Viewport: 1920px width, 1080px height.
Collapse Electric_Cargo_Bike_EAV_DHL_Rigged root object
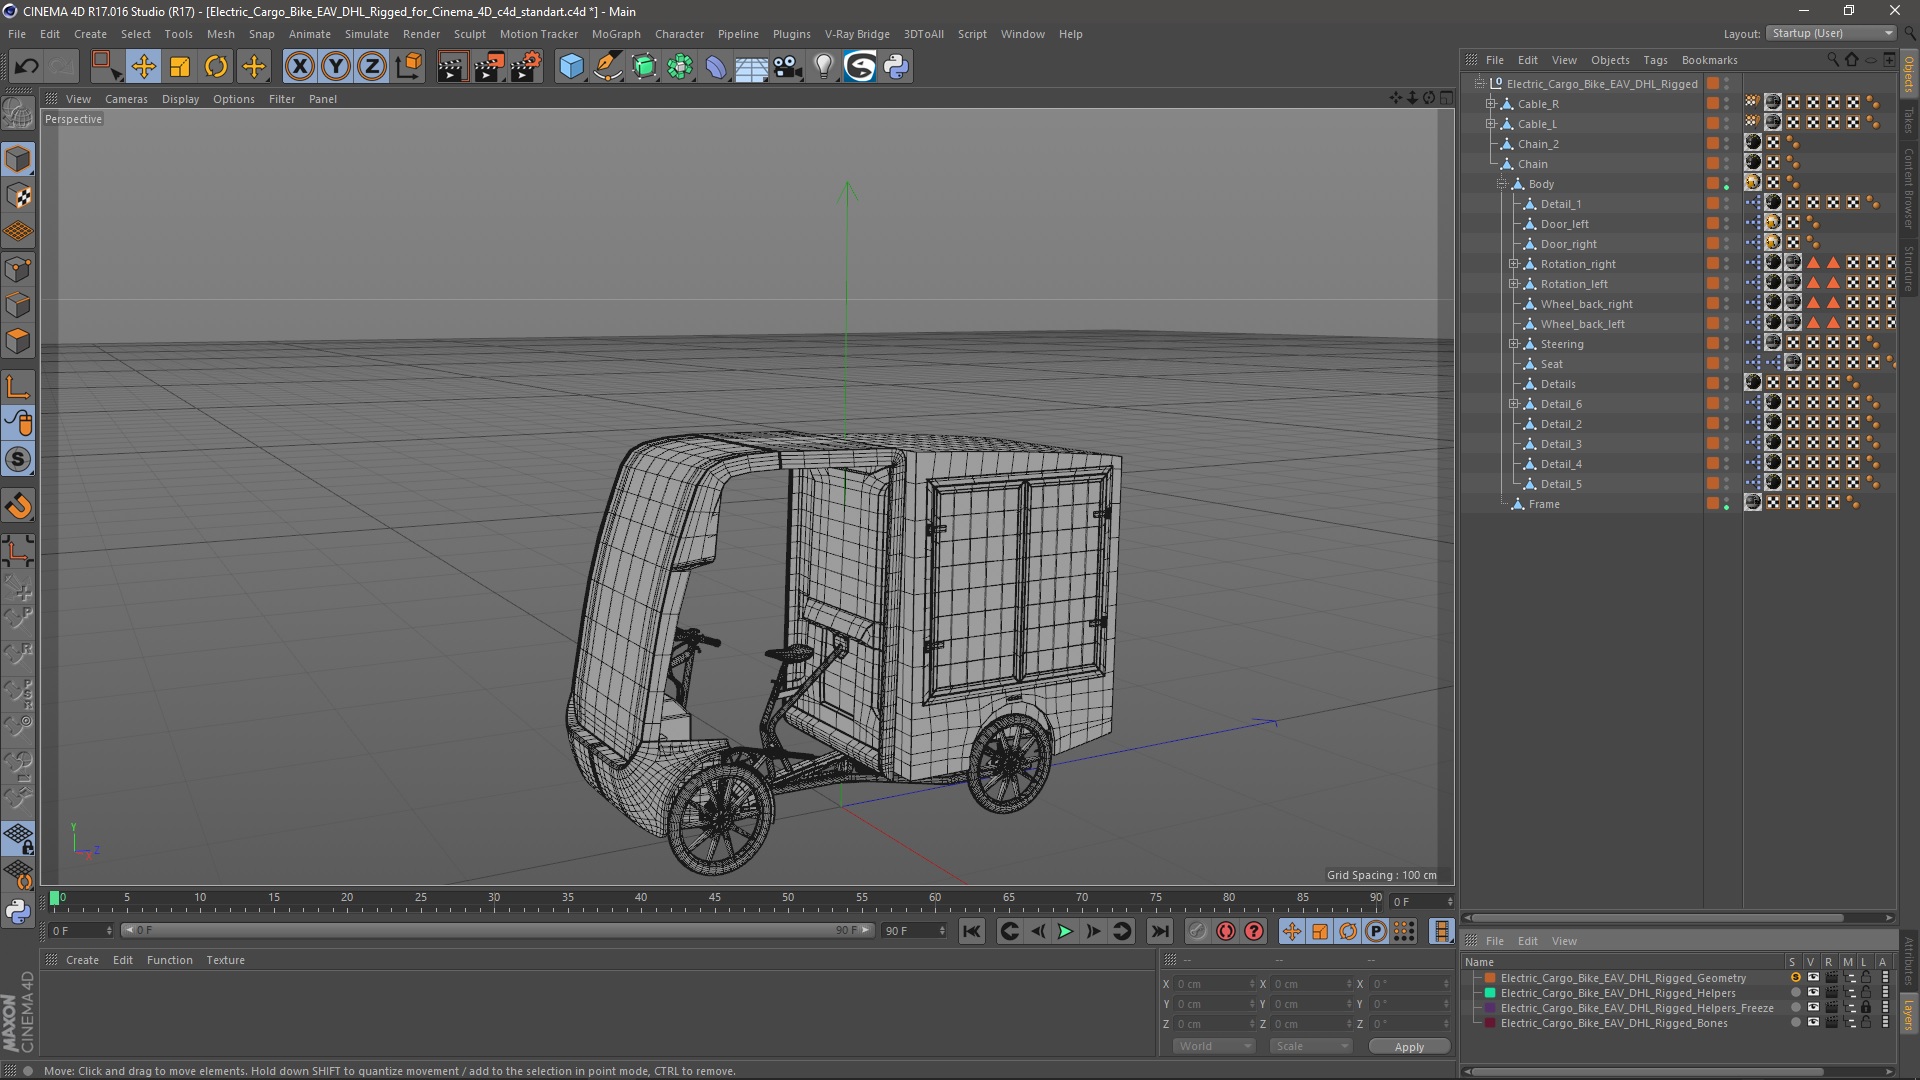click(x=1479, y=84)
